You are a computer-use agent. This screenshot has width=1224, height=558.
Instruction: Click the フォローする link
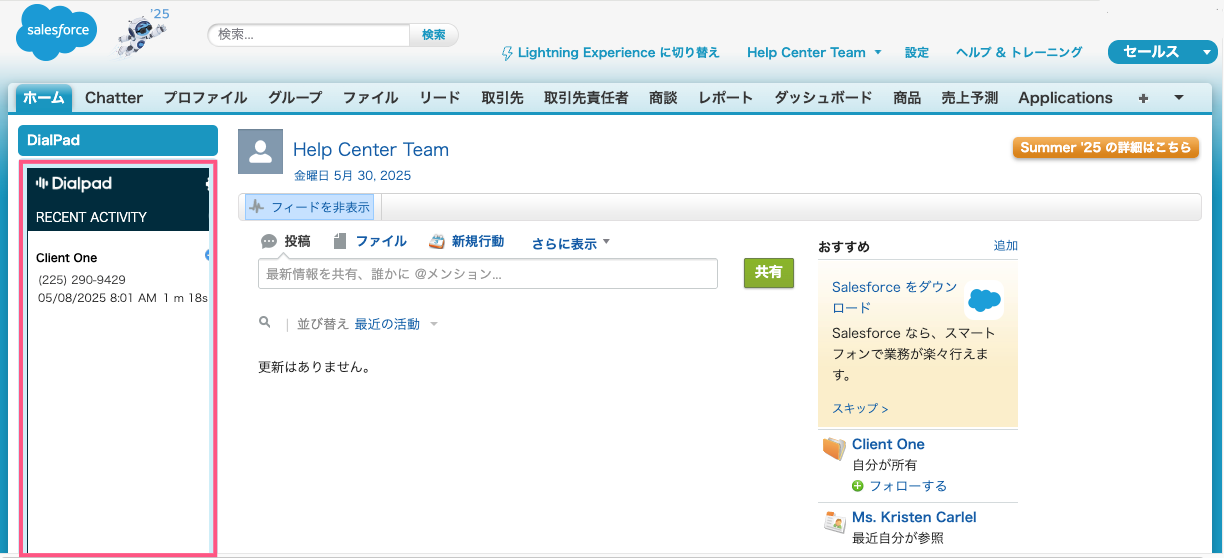point(908,486)
